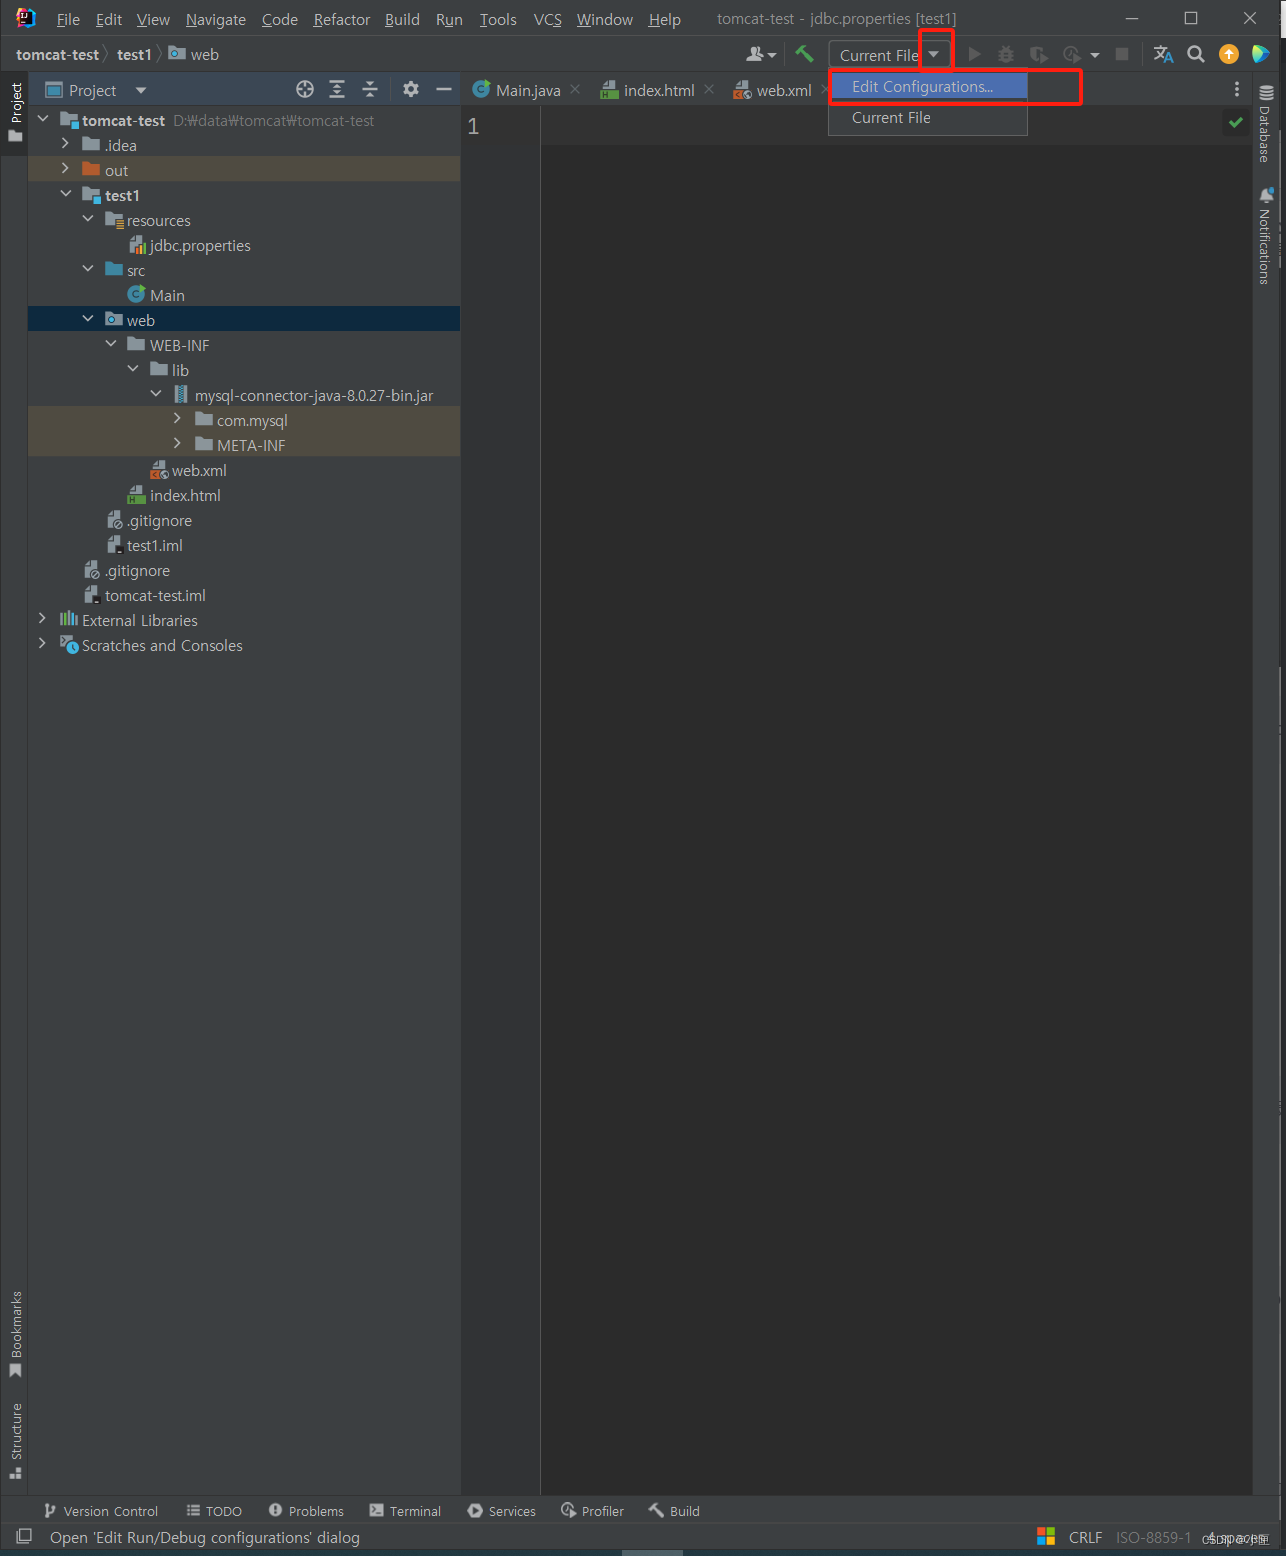Click the Debug bug icon
The height and width of the screenshot is (1556, 1286).
(x=1006, y=54)
